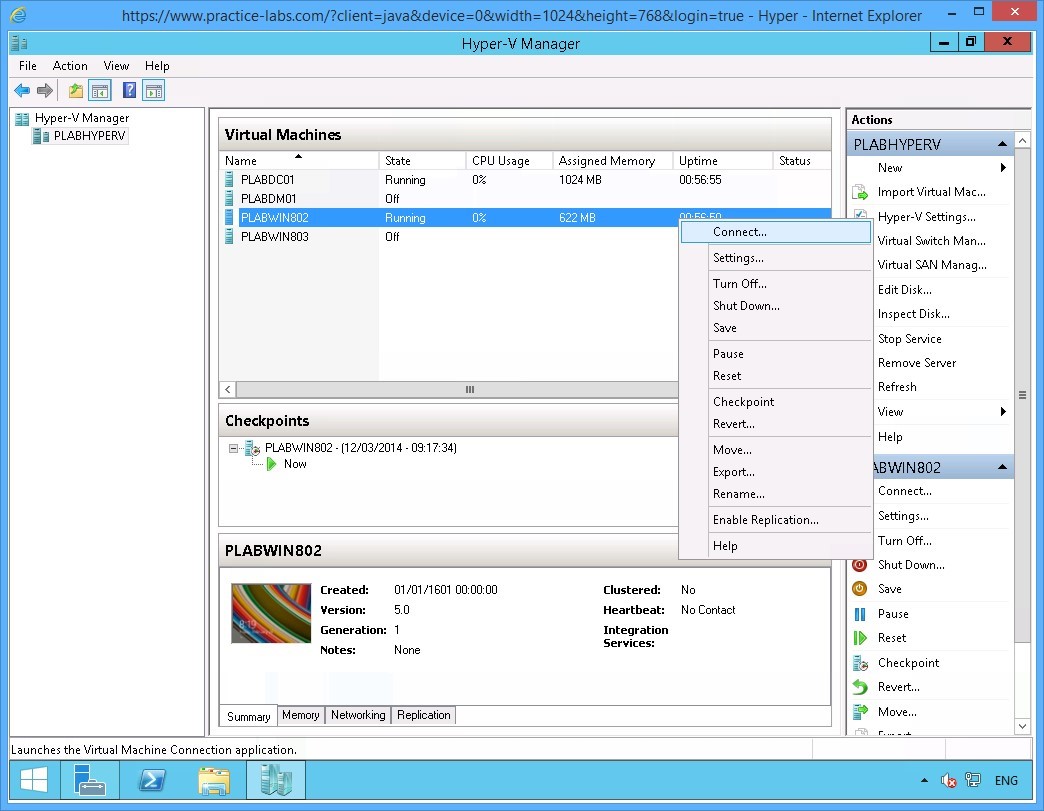
Task: Show the console tree toolbar icon
Action: pos(100,90)
